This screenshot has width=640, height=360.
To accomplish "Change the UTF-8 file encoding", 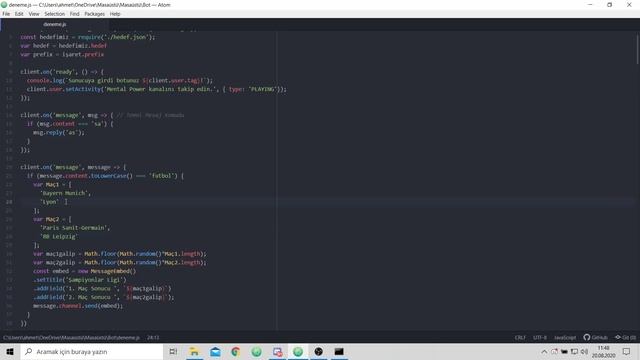I will 540,338.
